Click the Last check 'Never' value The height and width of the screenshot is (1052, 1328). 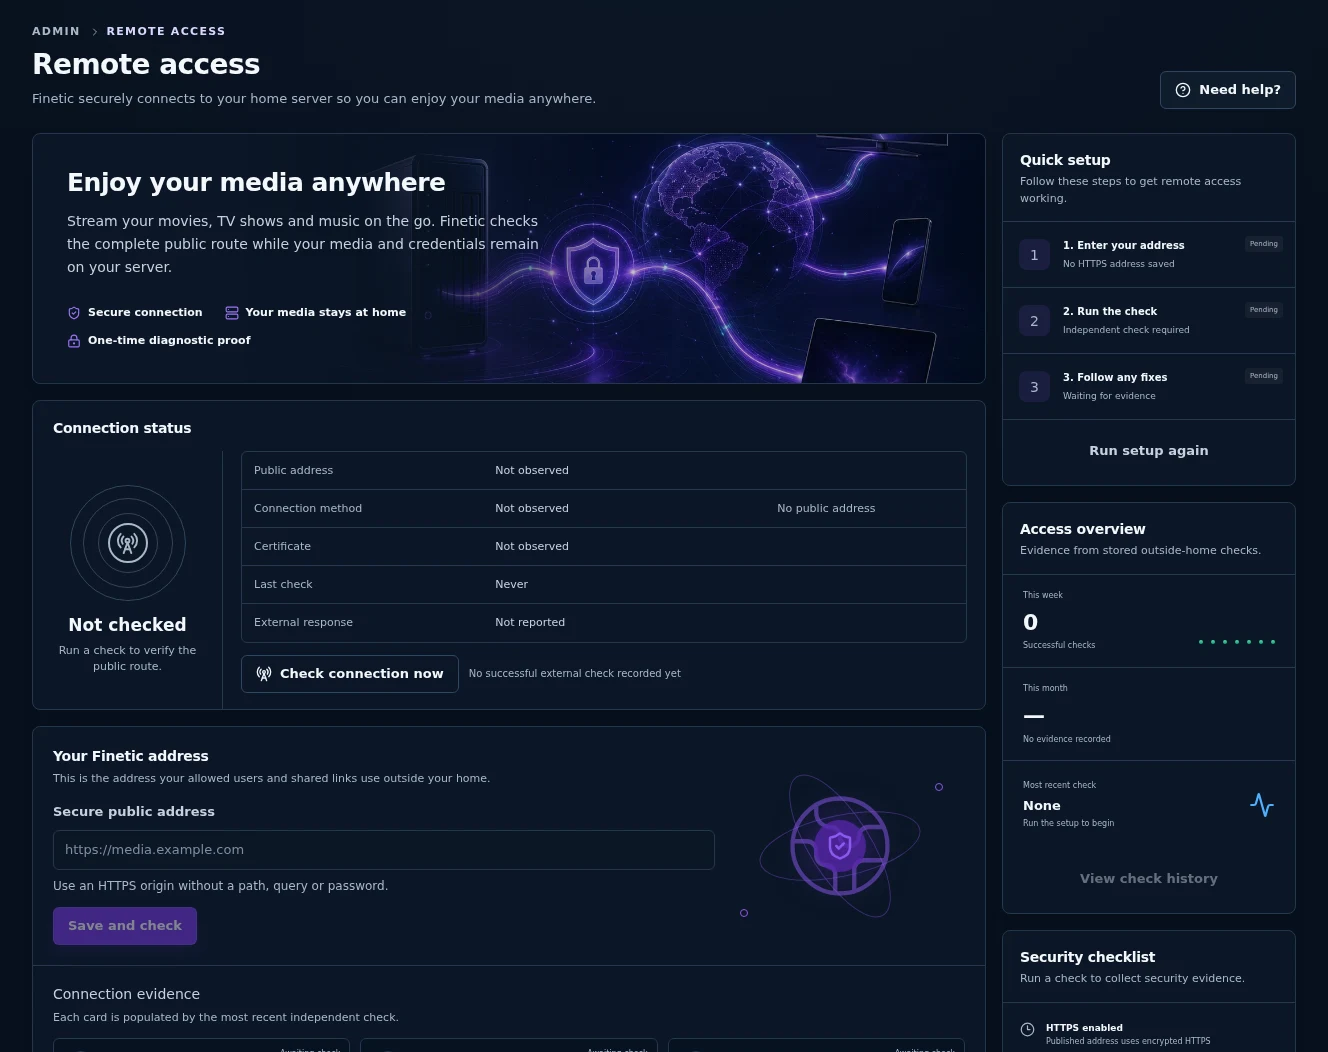click(511, 585)
